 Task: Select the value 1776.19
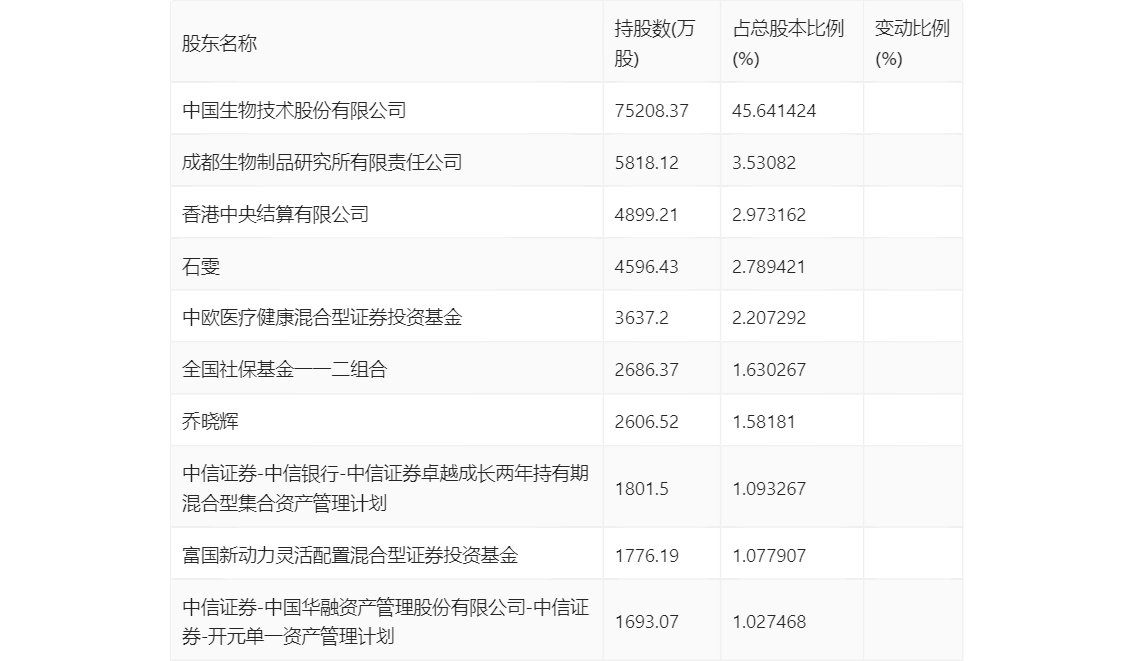click(647, 555)
